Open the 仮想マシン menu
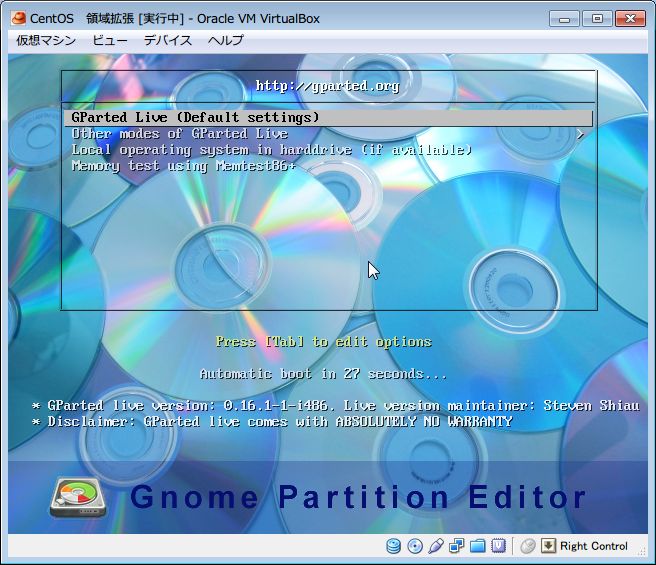Viewport: 656px width, 565px height. 46,40
